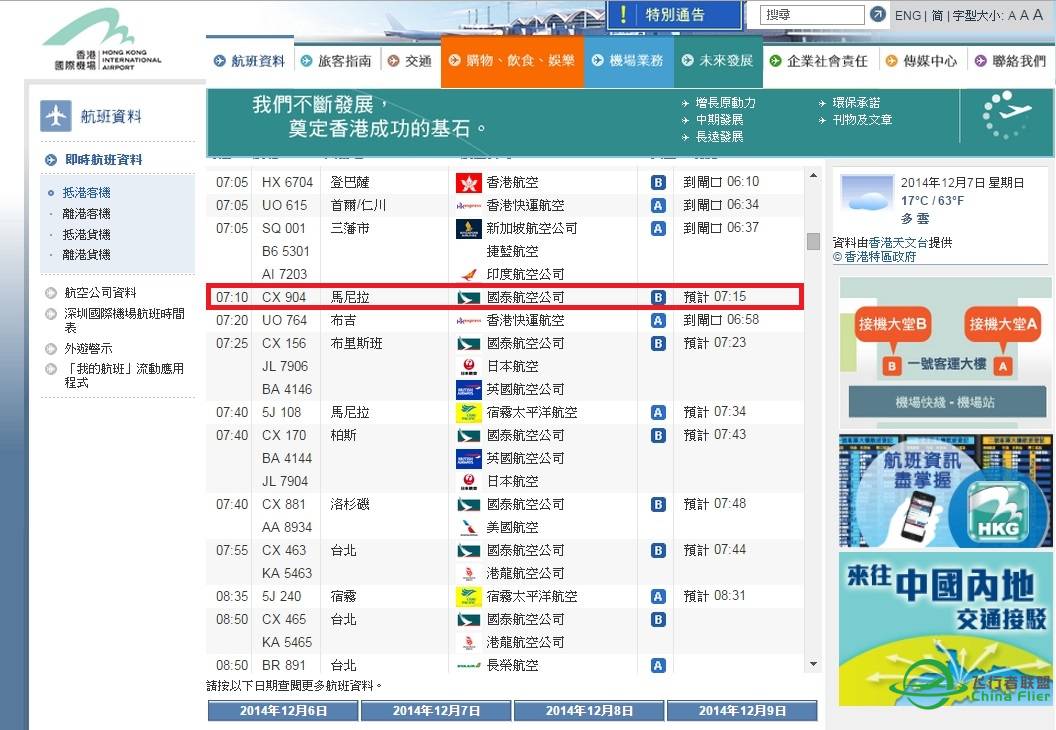Click EVA Air logo for BR 891
1056x730 pixels.
pyautogui.click(x=468, y=665)
